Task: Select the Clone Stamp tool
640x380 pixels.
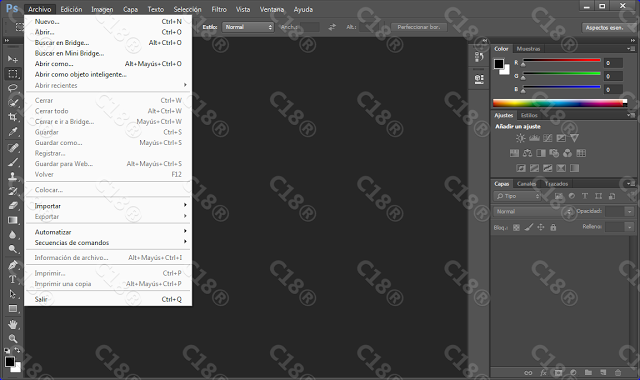Action: pos(12,177)
